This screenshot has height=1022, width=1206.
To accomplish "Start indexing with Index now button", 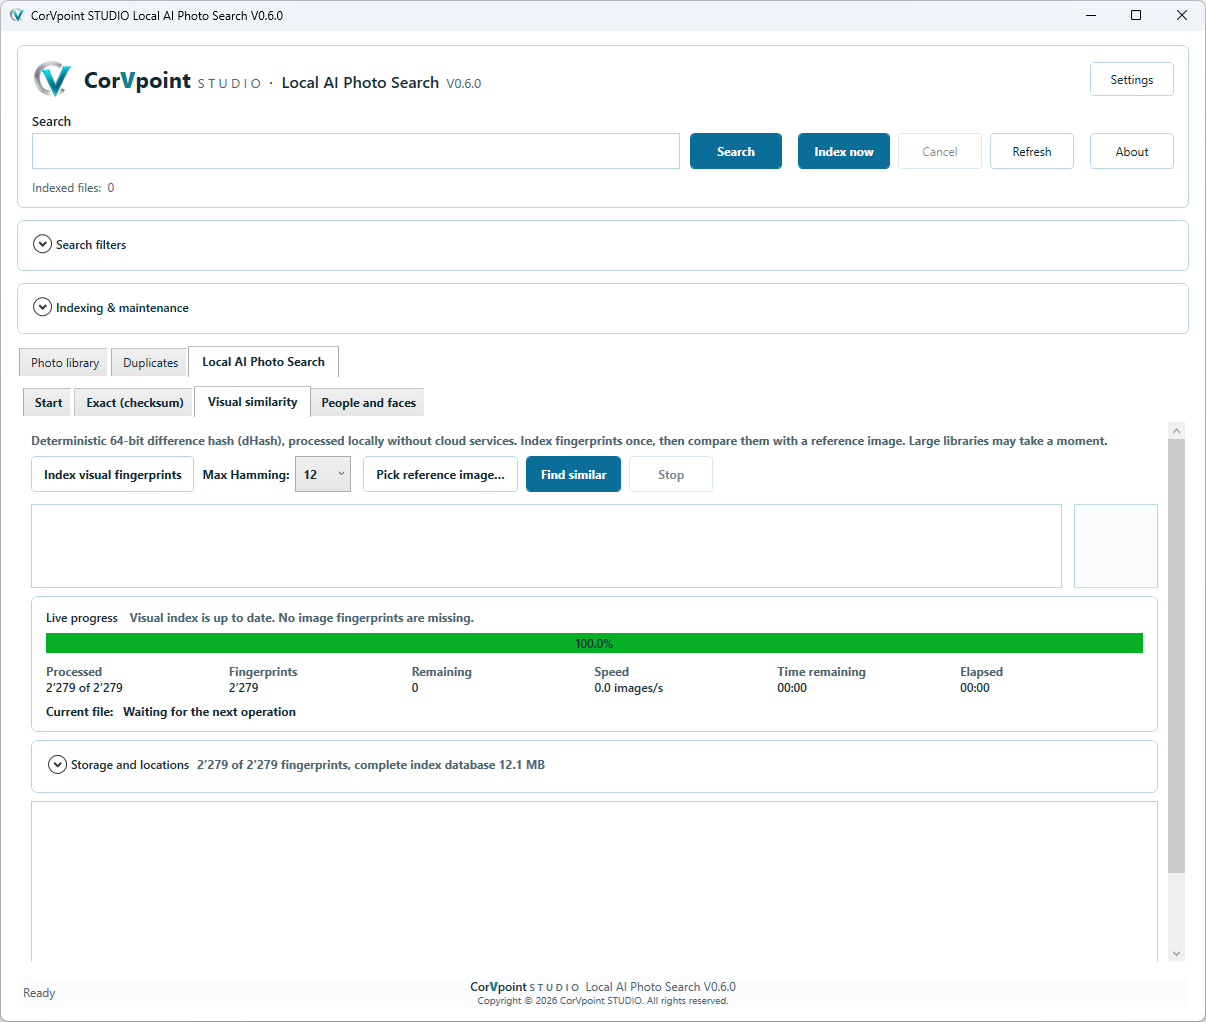I will pos(844,151).
